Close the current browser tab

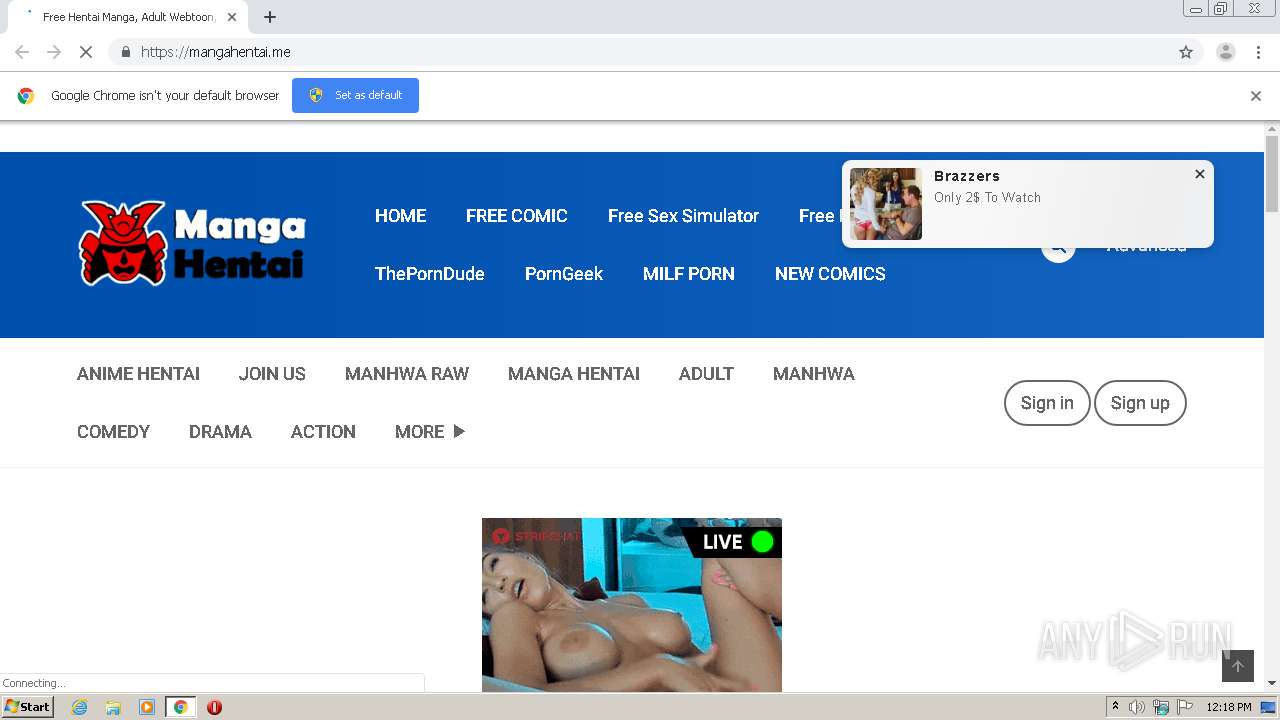coord(232,17)
